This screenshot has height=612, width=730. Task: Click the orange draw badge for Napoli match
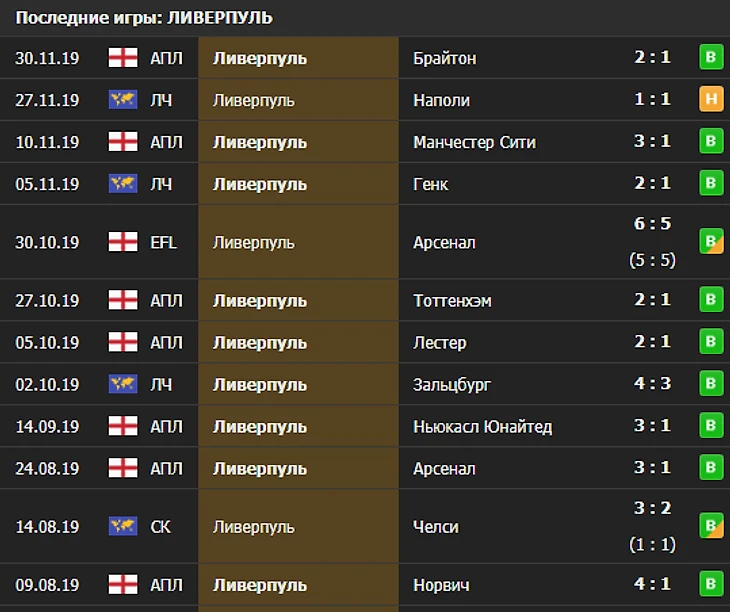coord(711,99)
